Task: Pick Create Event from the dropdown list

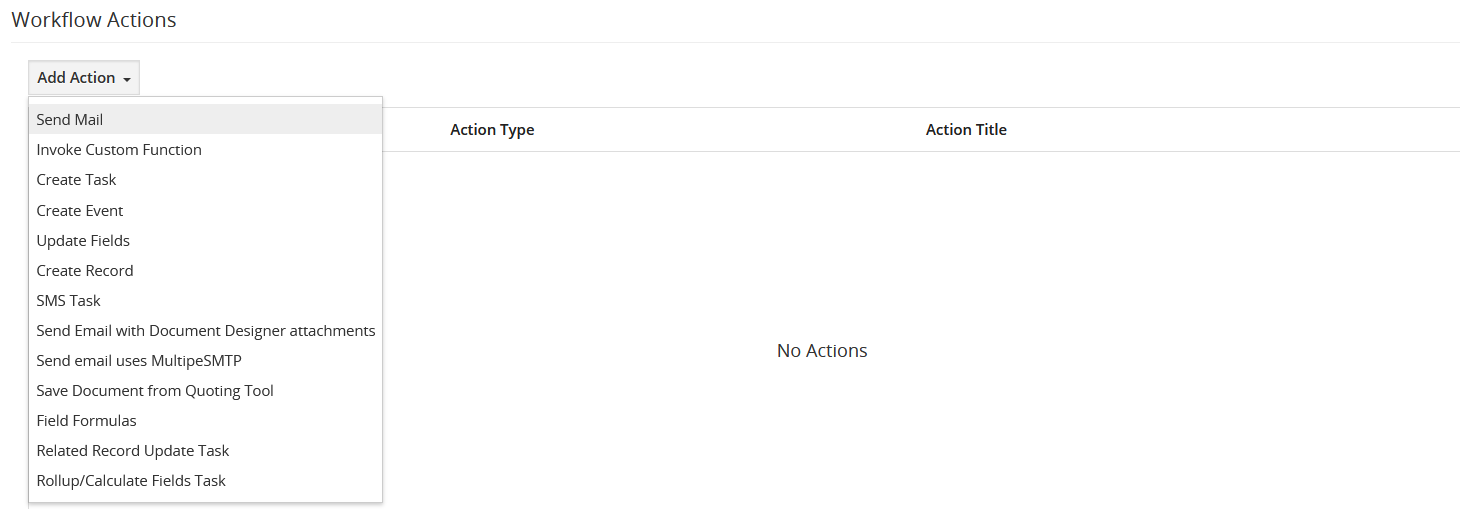Action: (205, 210)
